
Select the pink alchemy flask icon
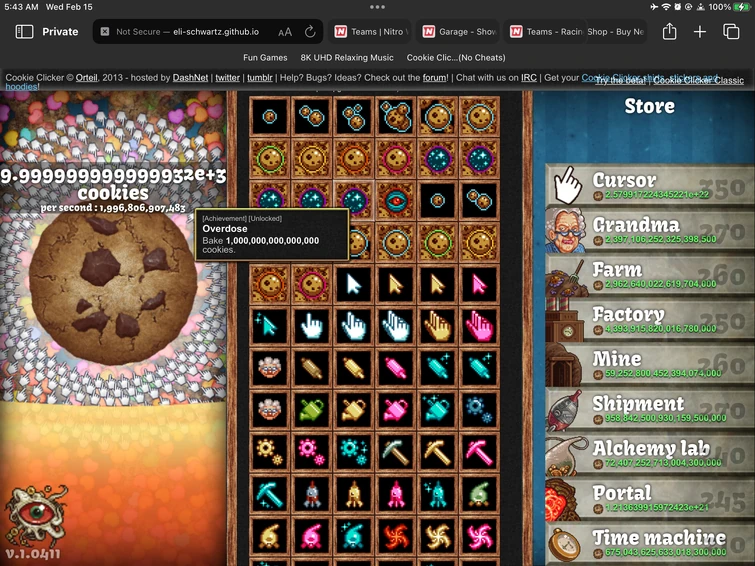pyautogui.click(x=311, y=536)
